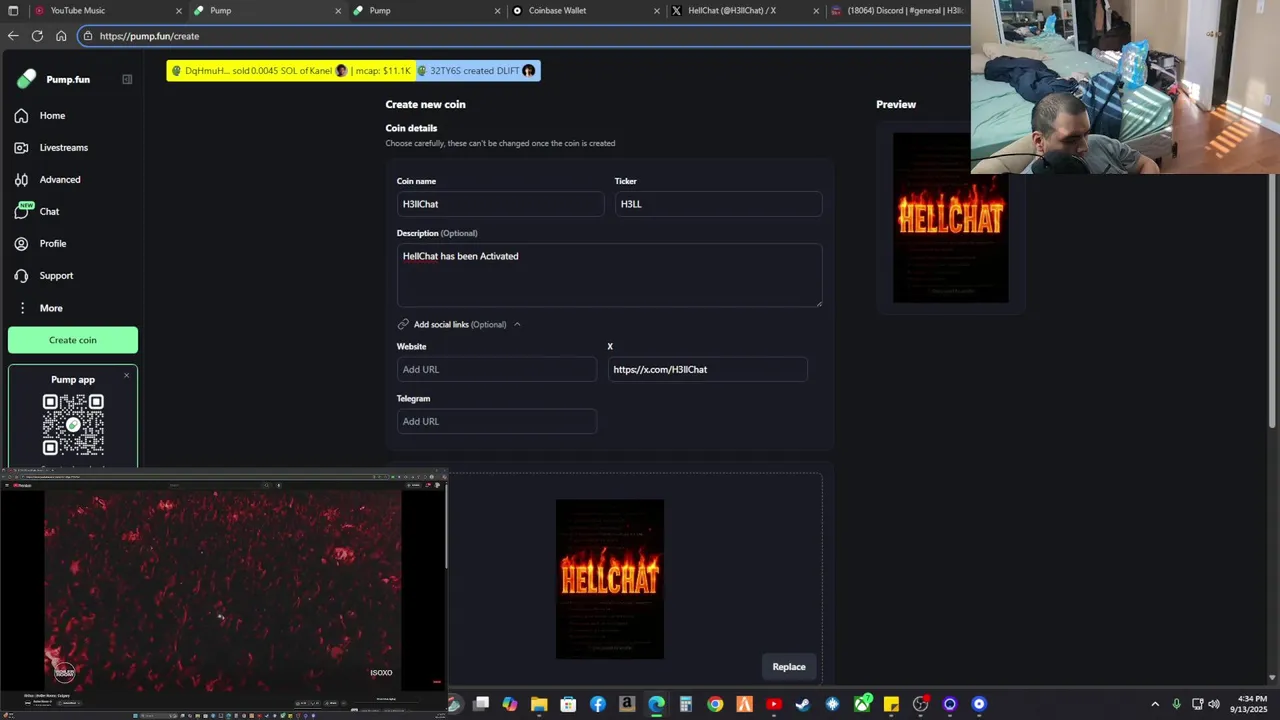Screen dimensions: 1280x720
Task: Open Microsoft Store from the taskbar
Action: (568, 704)
